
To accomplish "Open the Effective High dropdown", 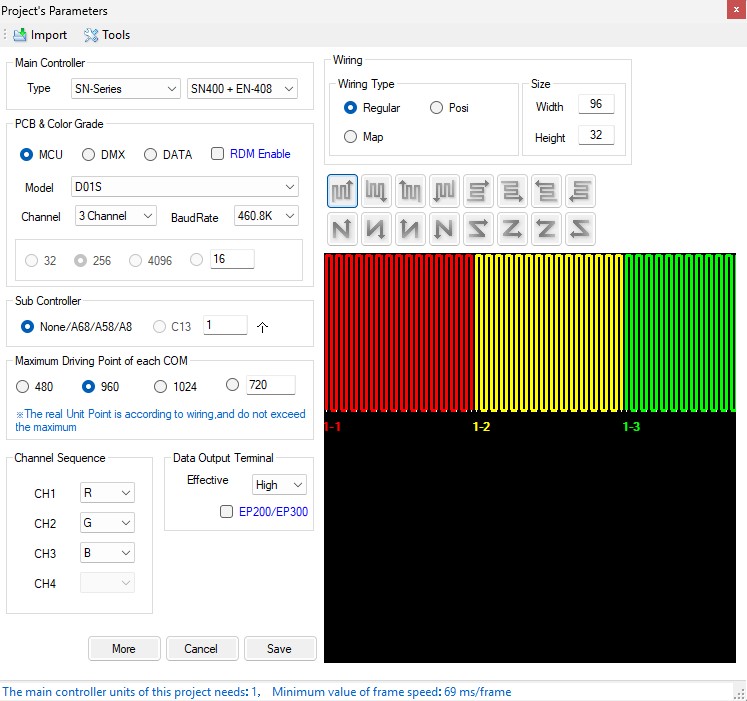I will tap(279, 485).
